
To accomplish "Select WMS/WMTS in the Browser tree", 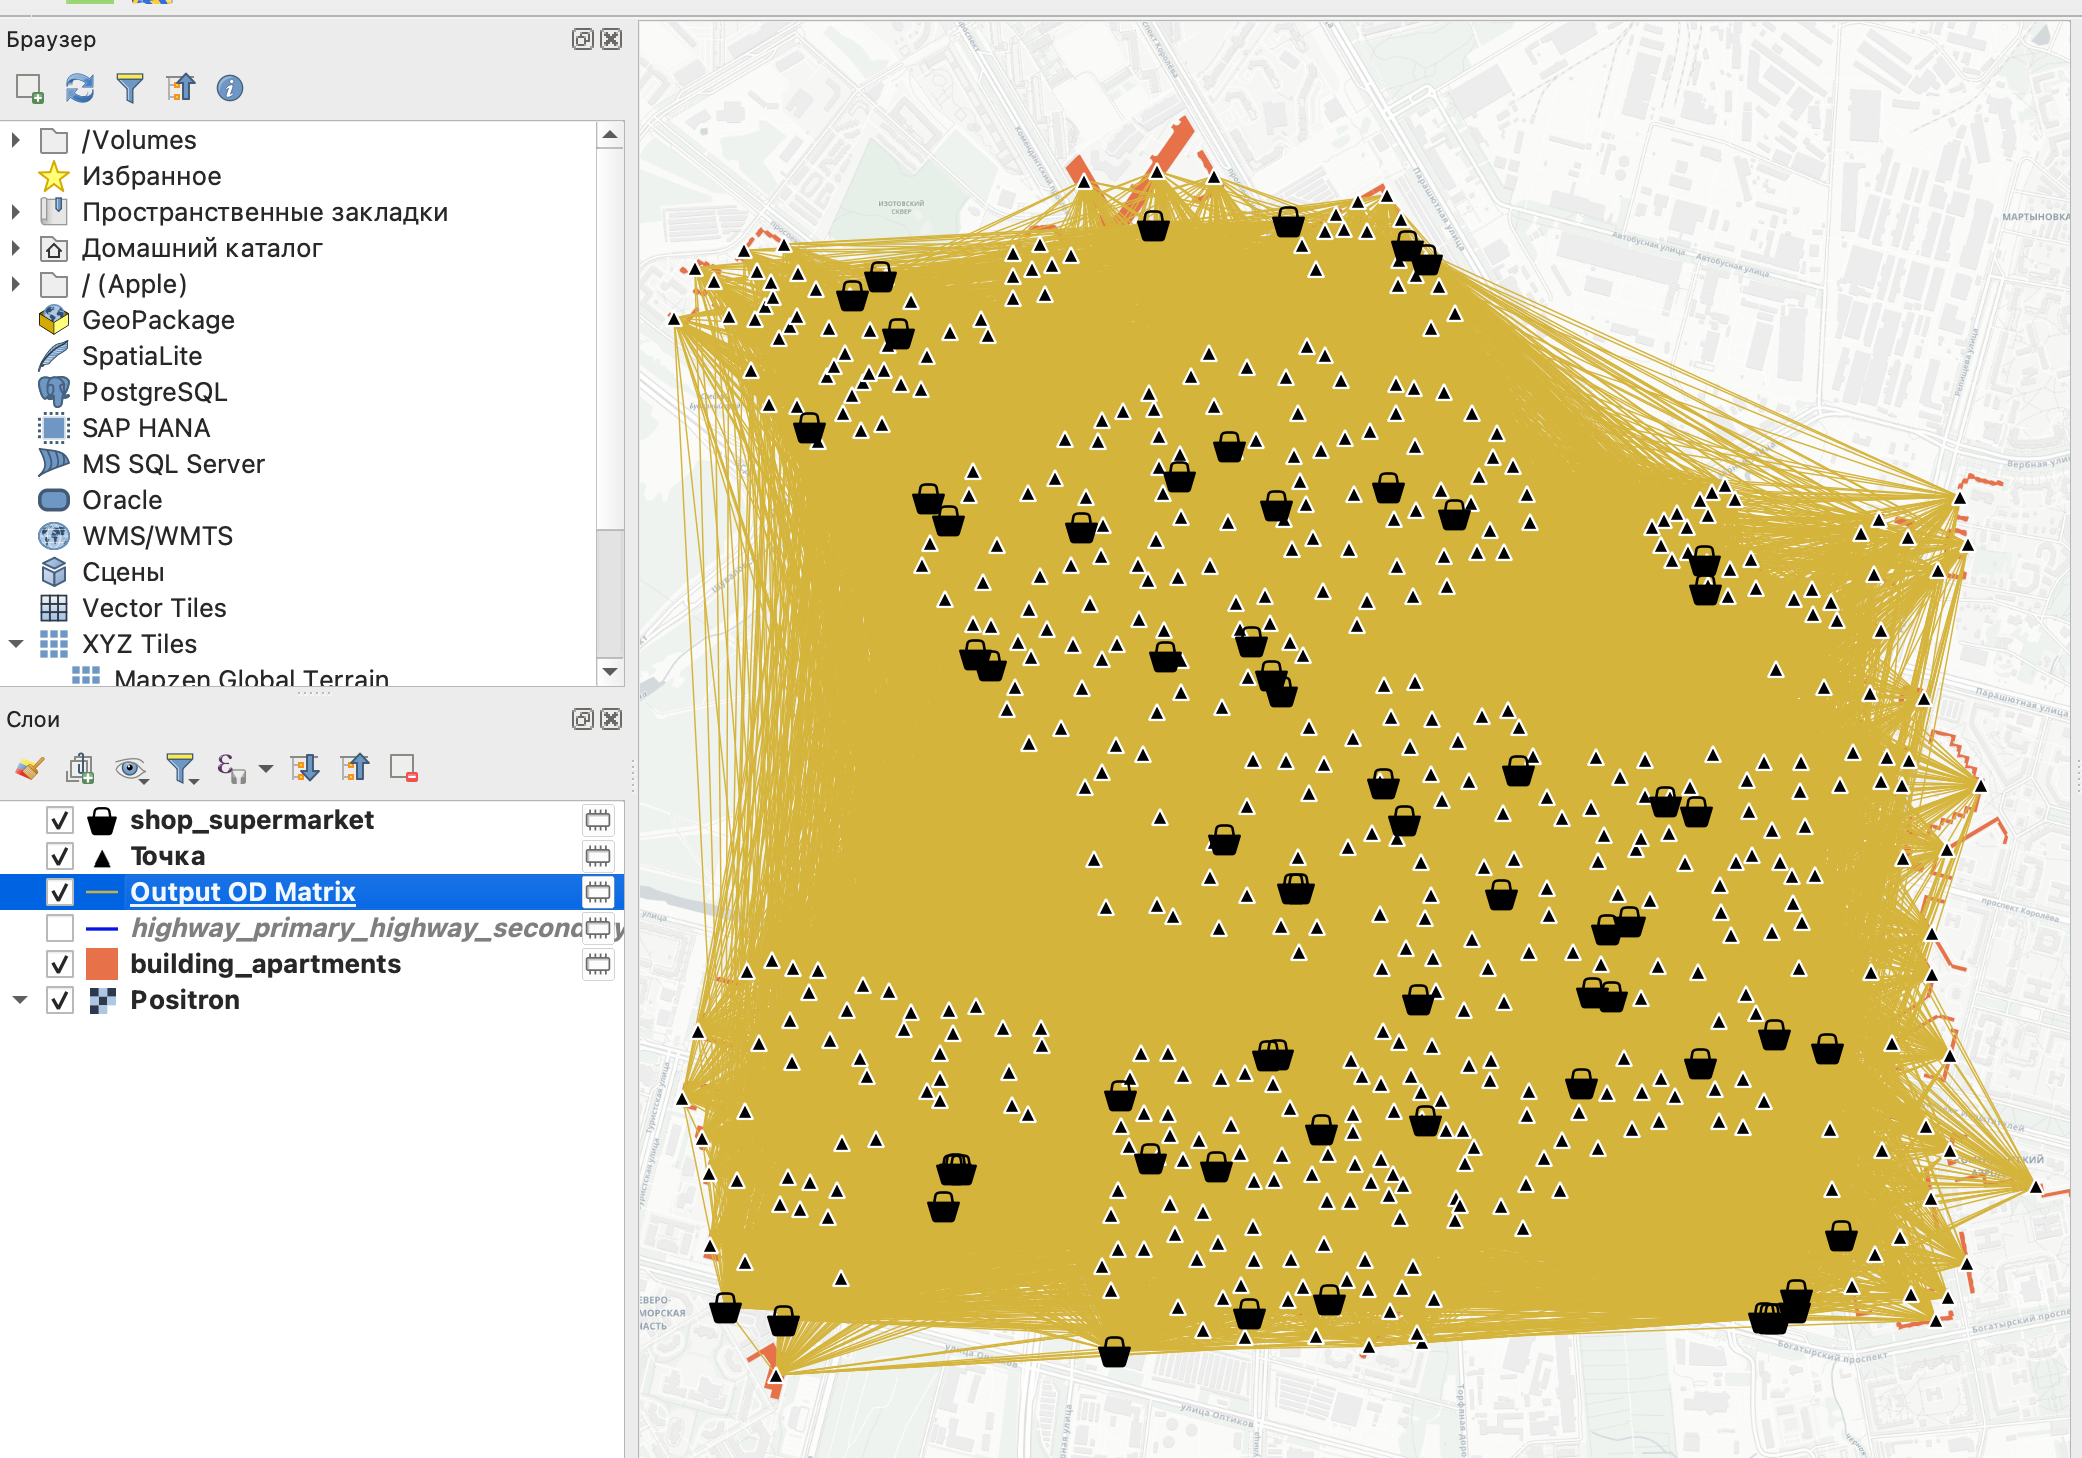I will coord(157,536).
